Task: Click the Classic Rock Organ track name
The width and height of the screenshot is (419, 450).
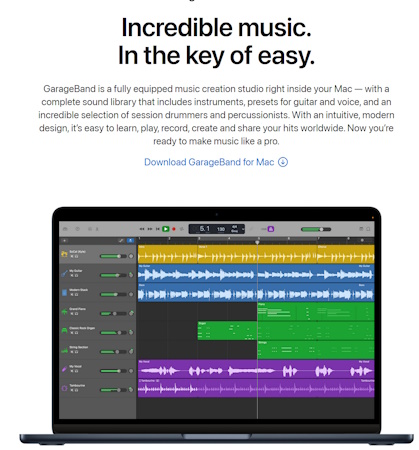Action: point(82,328)
